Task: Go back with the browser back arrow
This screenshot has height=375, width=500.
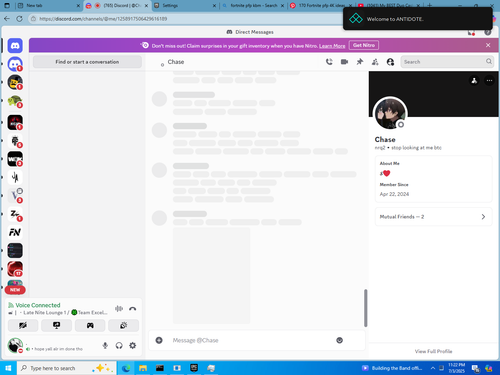Action: 7,19
